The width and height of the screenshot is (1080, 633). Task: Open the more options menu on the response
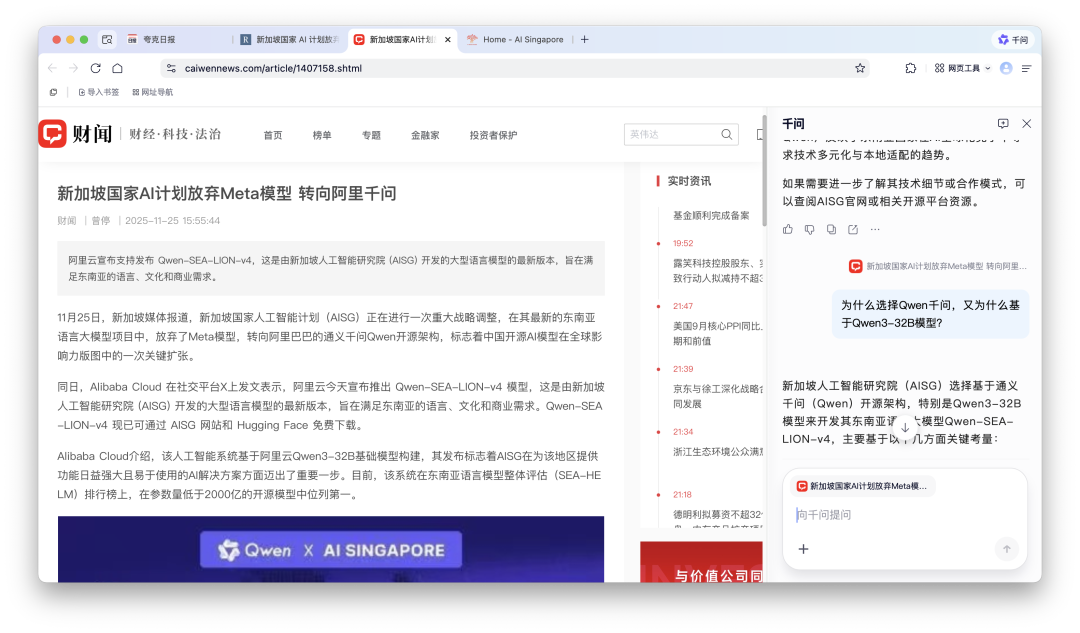(x=875, y=229)
